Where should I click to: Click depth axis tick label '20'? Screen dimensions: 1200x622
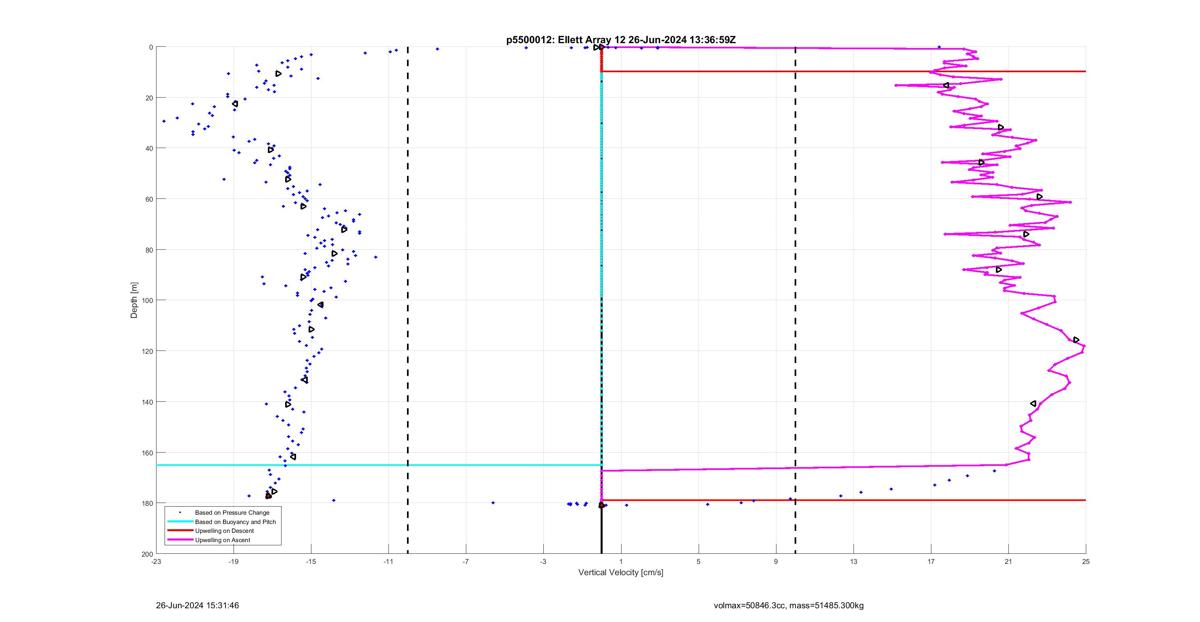tap(148, 98)
